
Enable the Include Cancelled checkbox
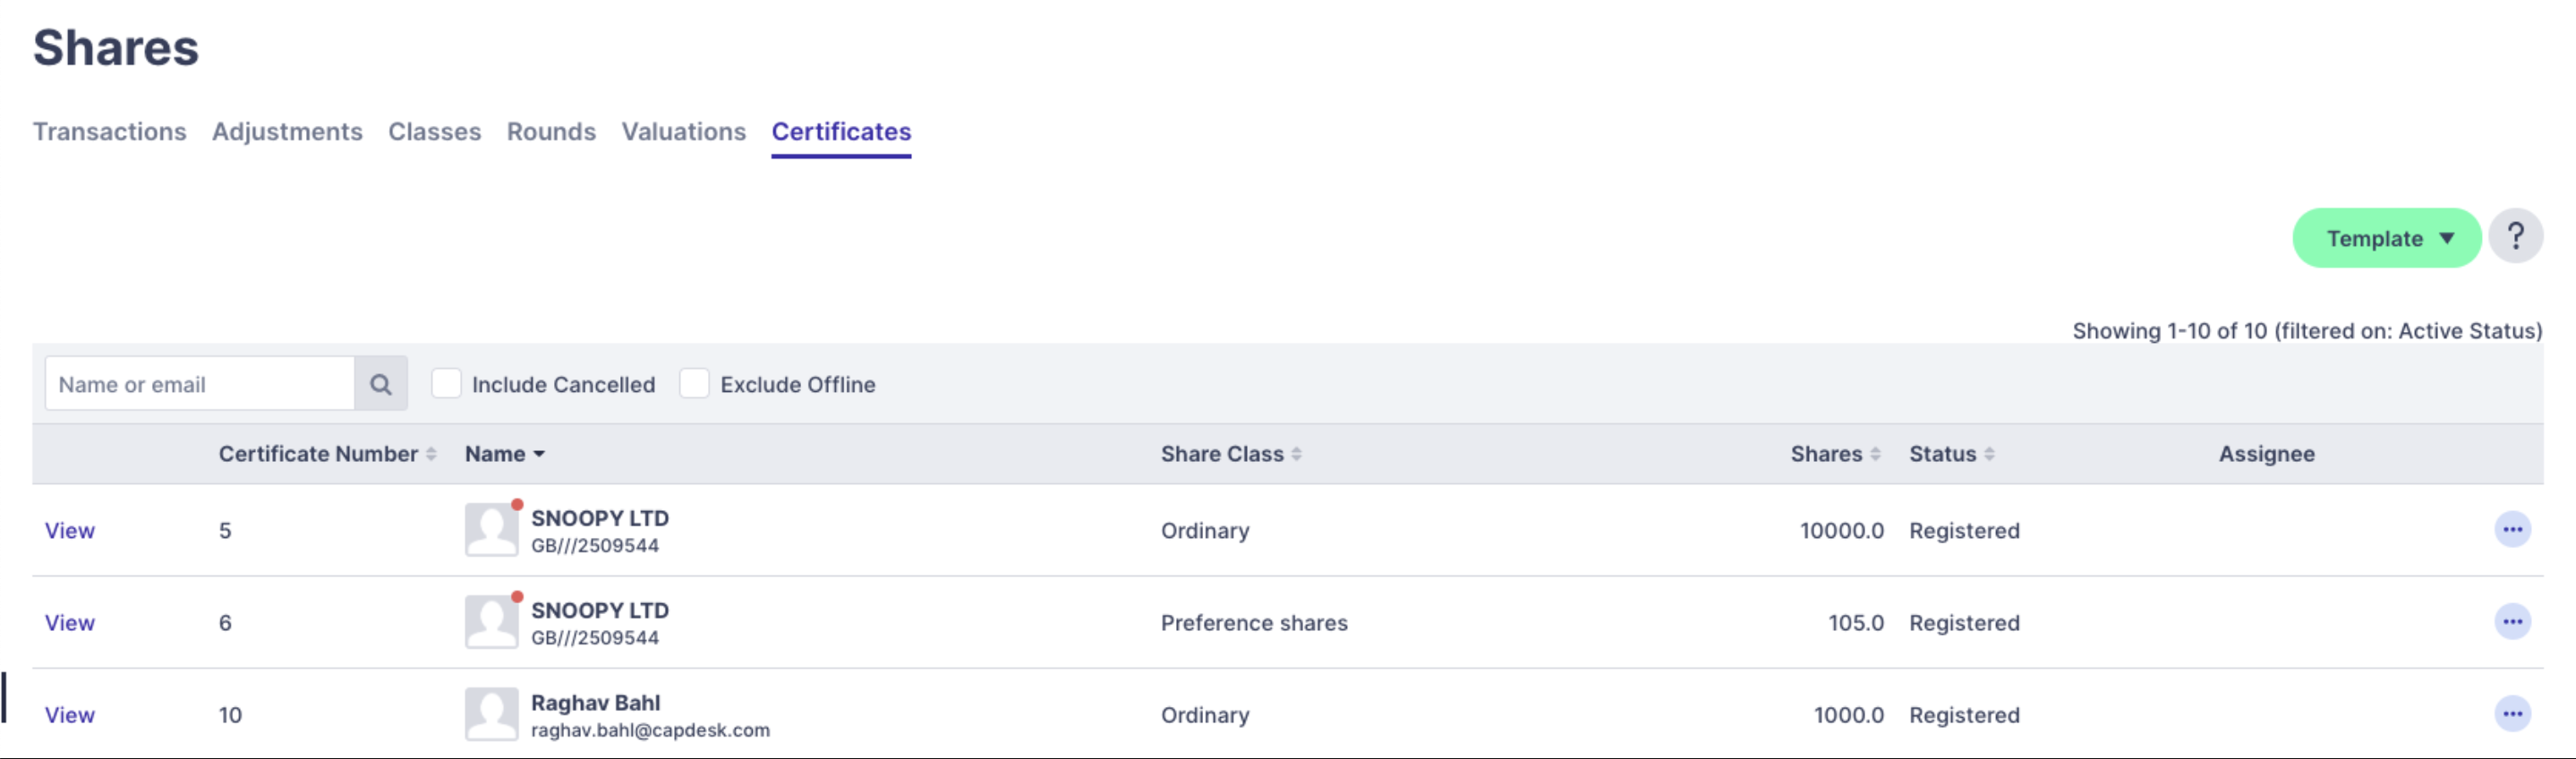[x=446, y=384]
